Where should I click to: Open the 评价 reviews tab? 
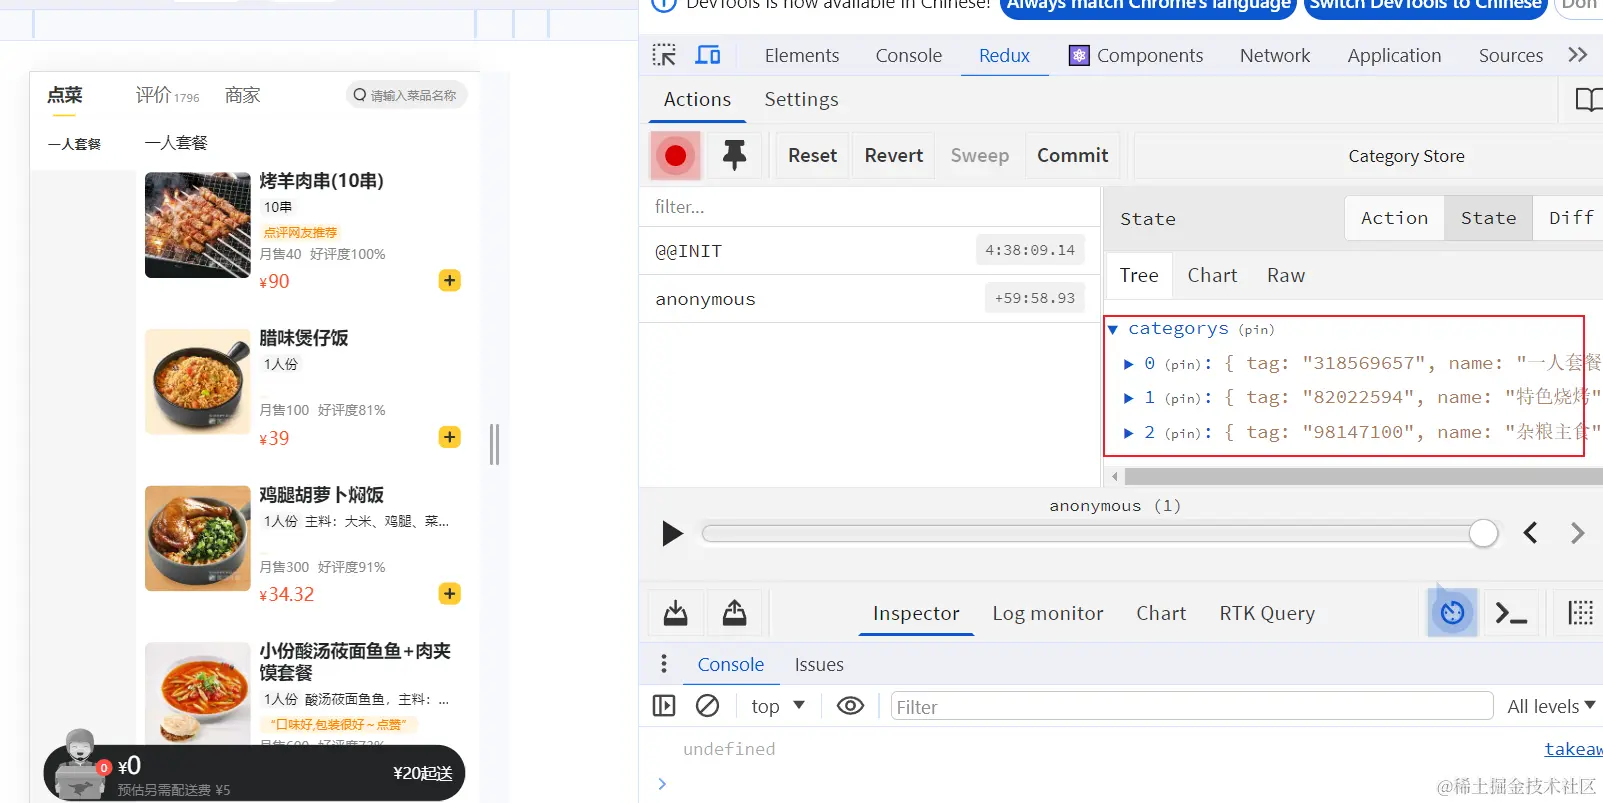click(x=167, y=95)
